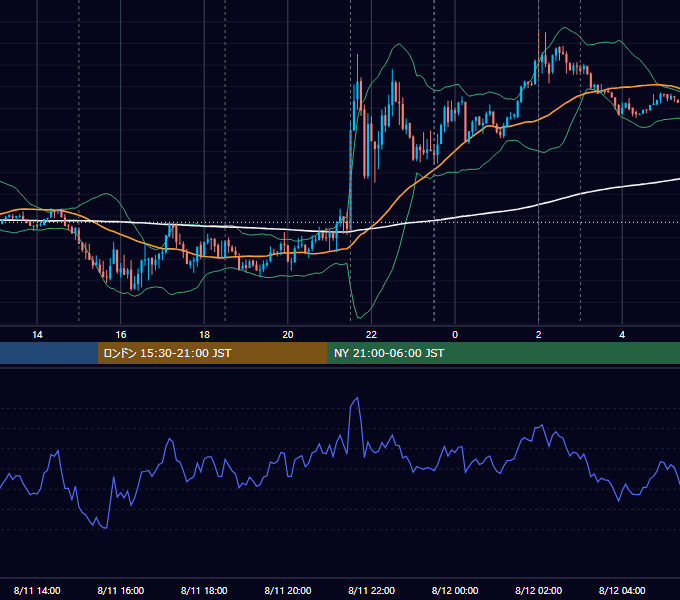Click the 8/11 16:00 date label
Image resolution: width=680 pixels, height=600 pixels.
121,590
